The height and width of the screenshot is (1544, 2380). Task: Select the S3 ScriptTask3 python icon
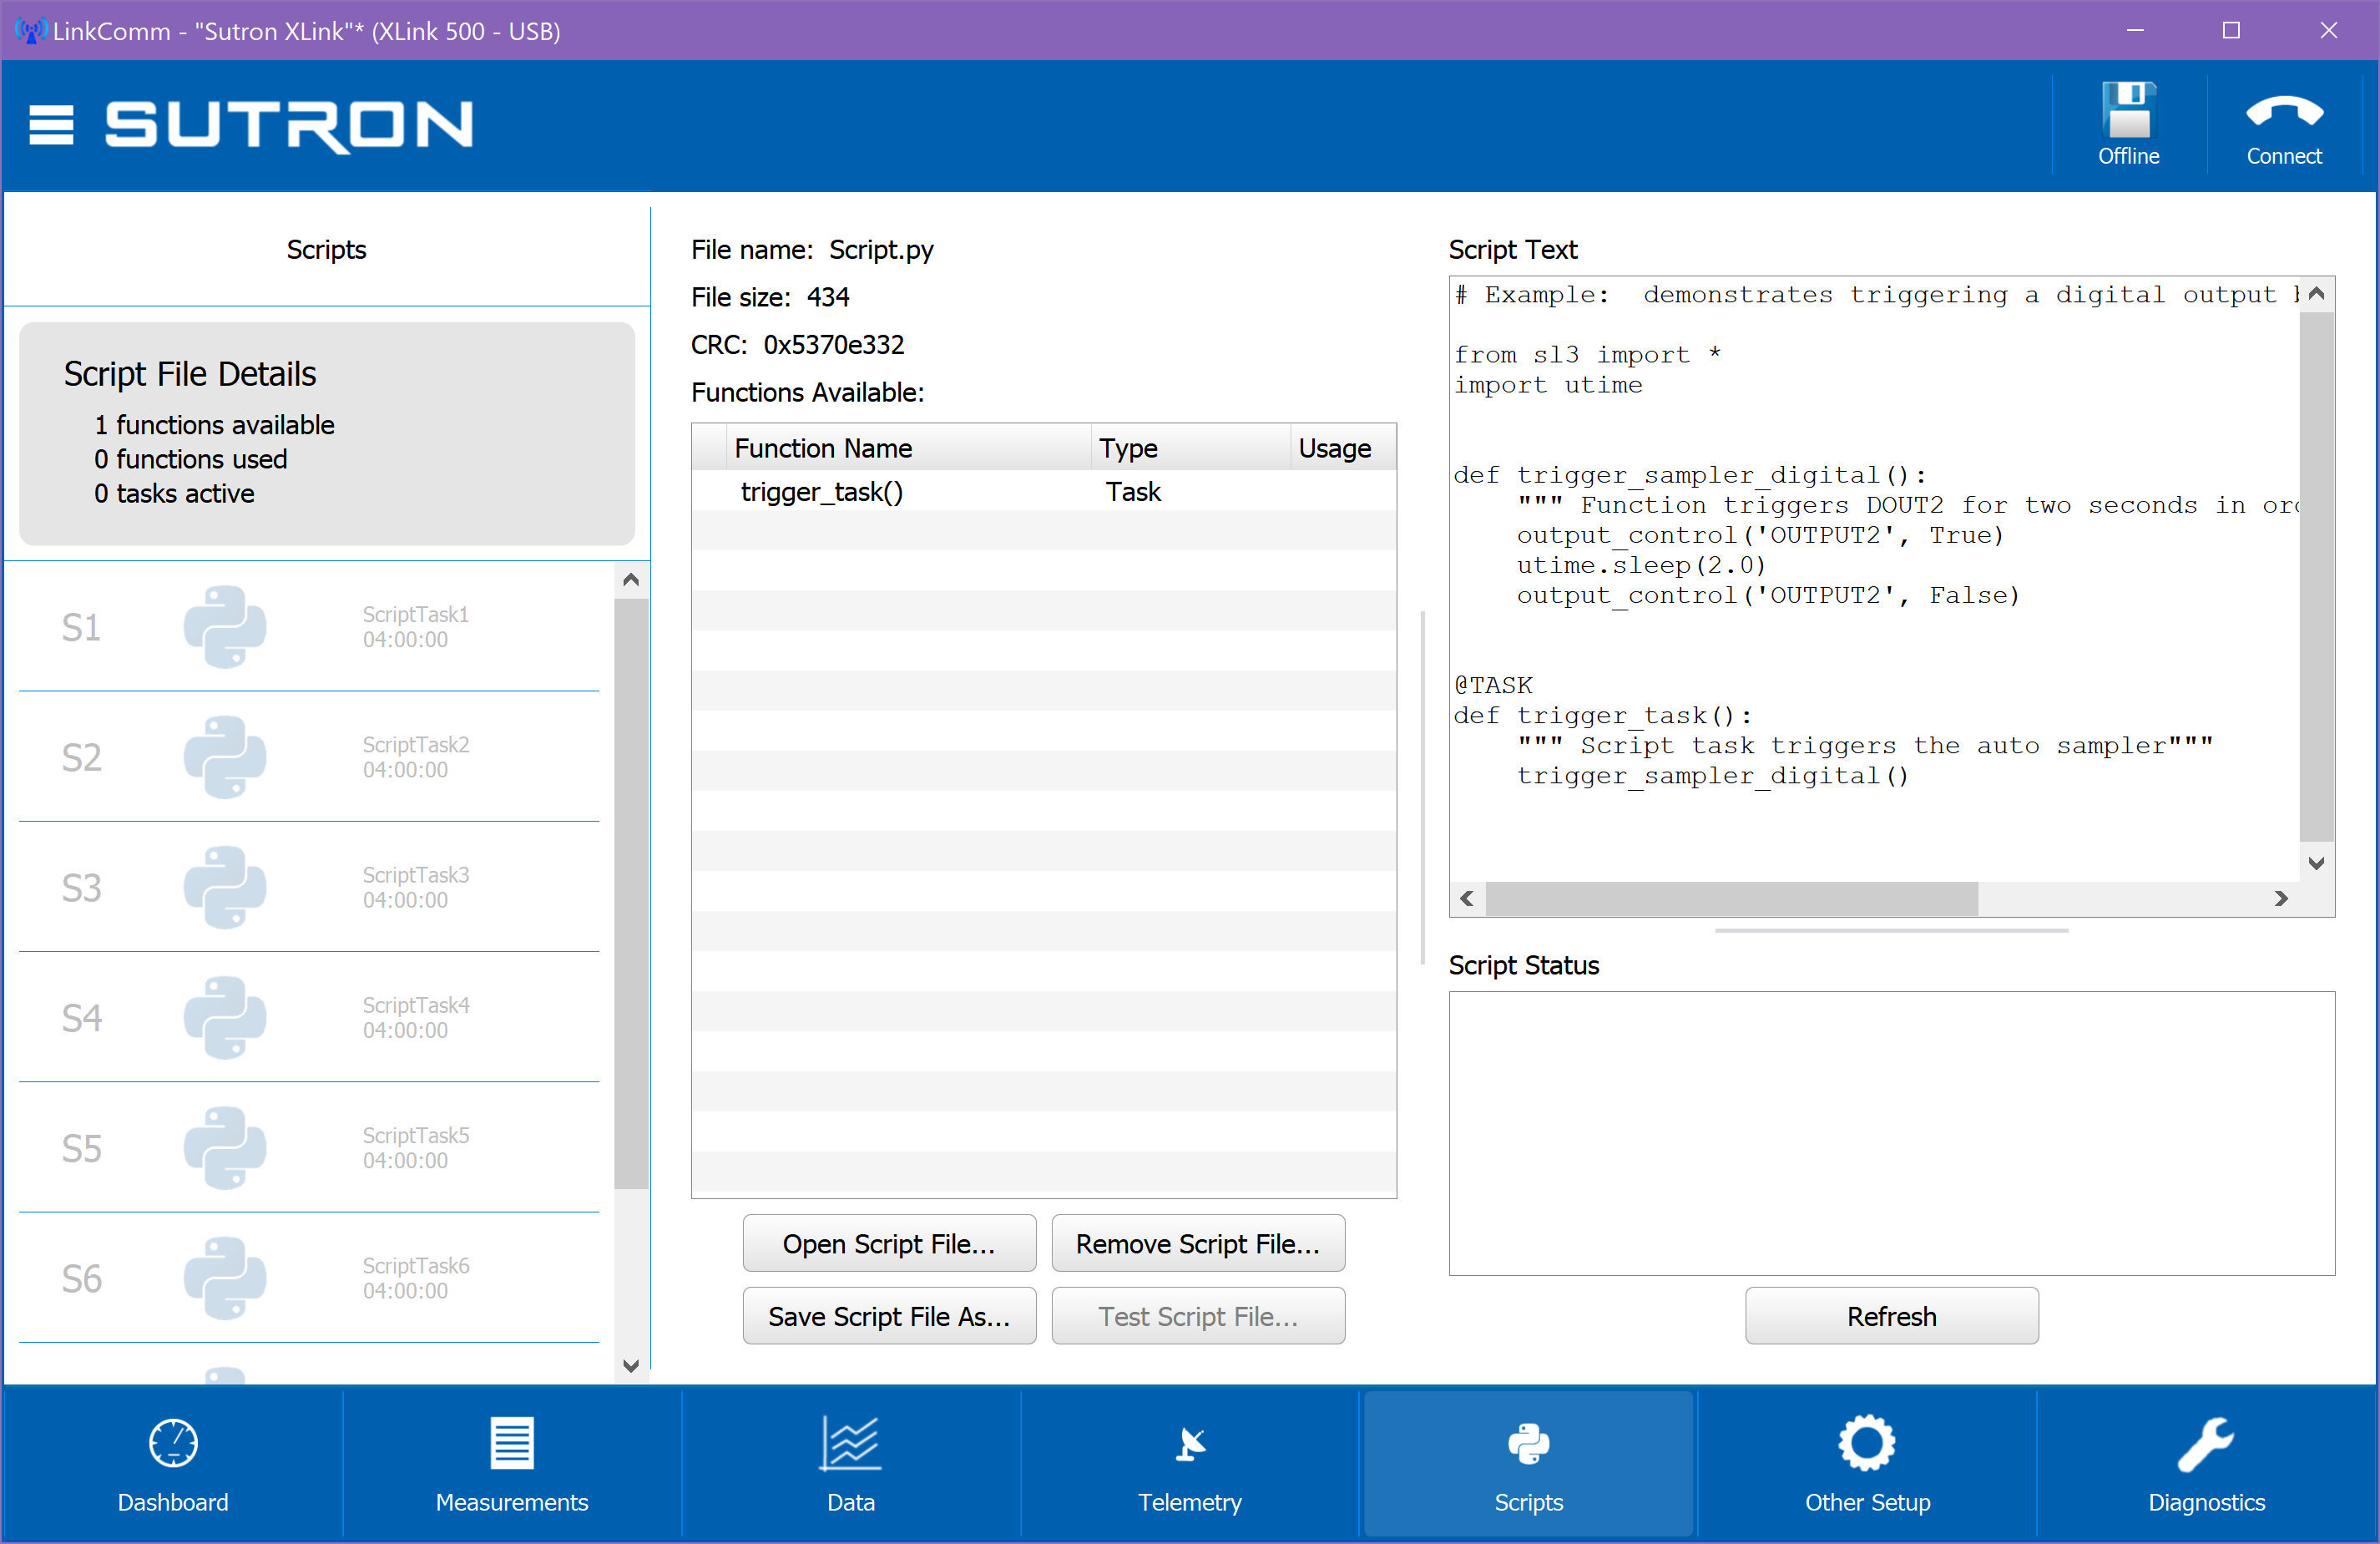pyautogui.click(x=225, y=888)
